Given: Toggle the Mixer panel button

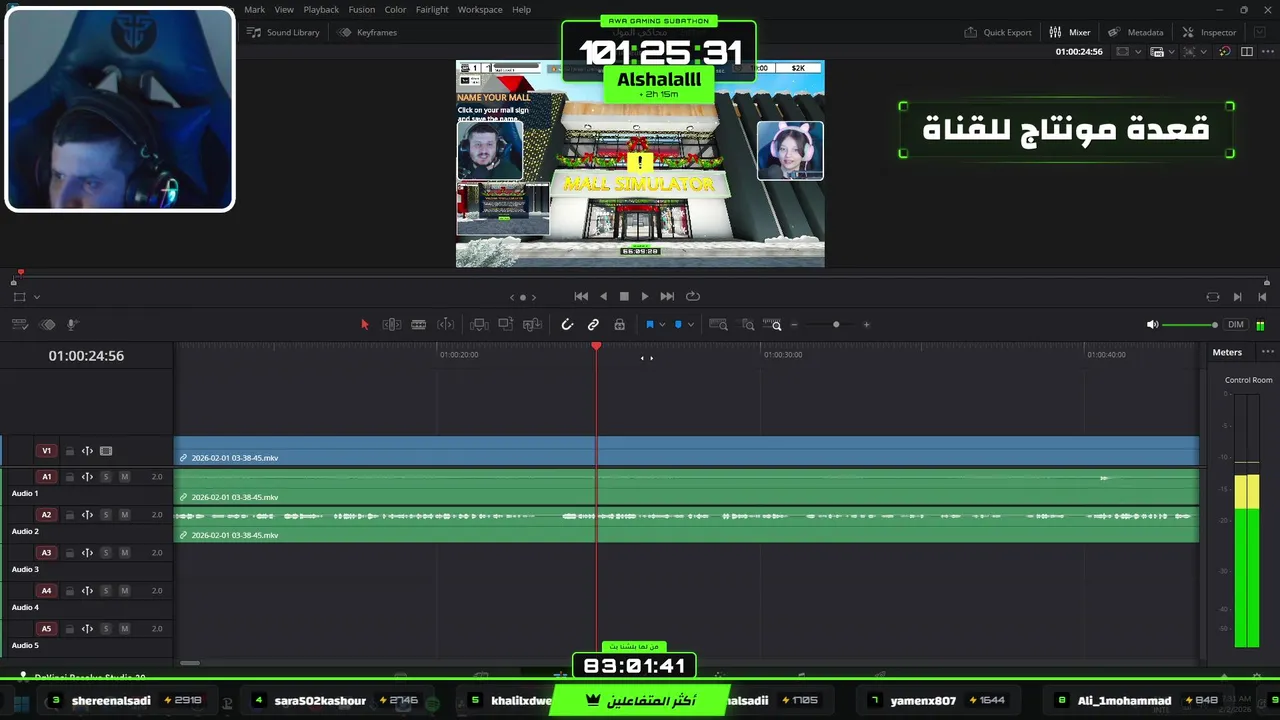Looking at the screenshot, I should 1070,32.
